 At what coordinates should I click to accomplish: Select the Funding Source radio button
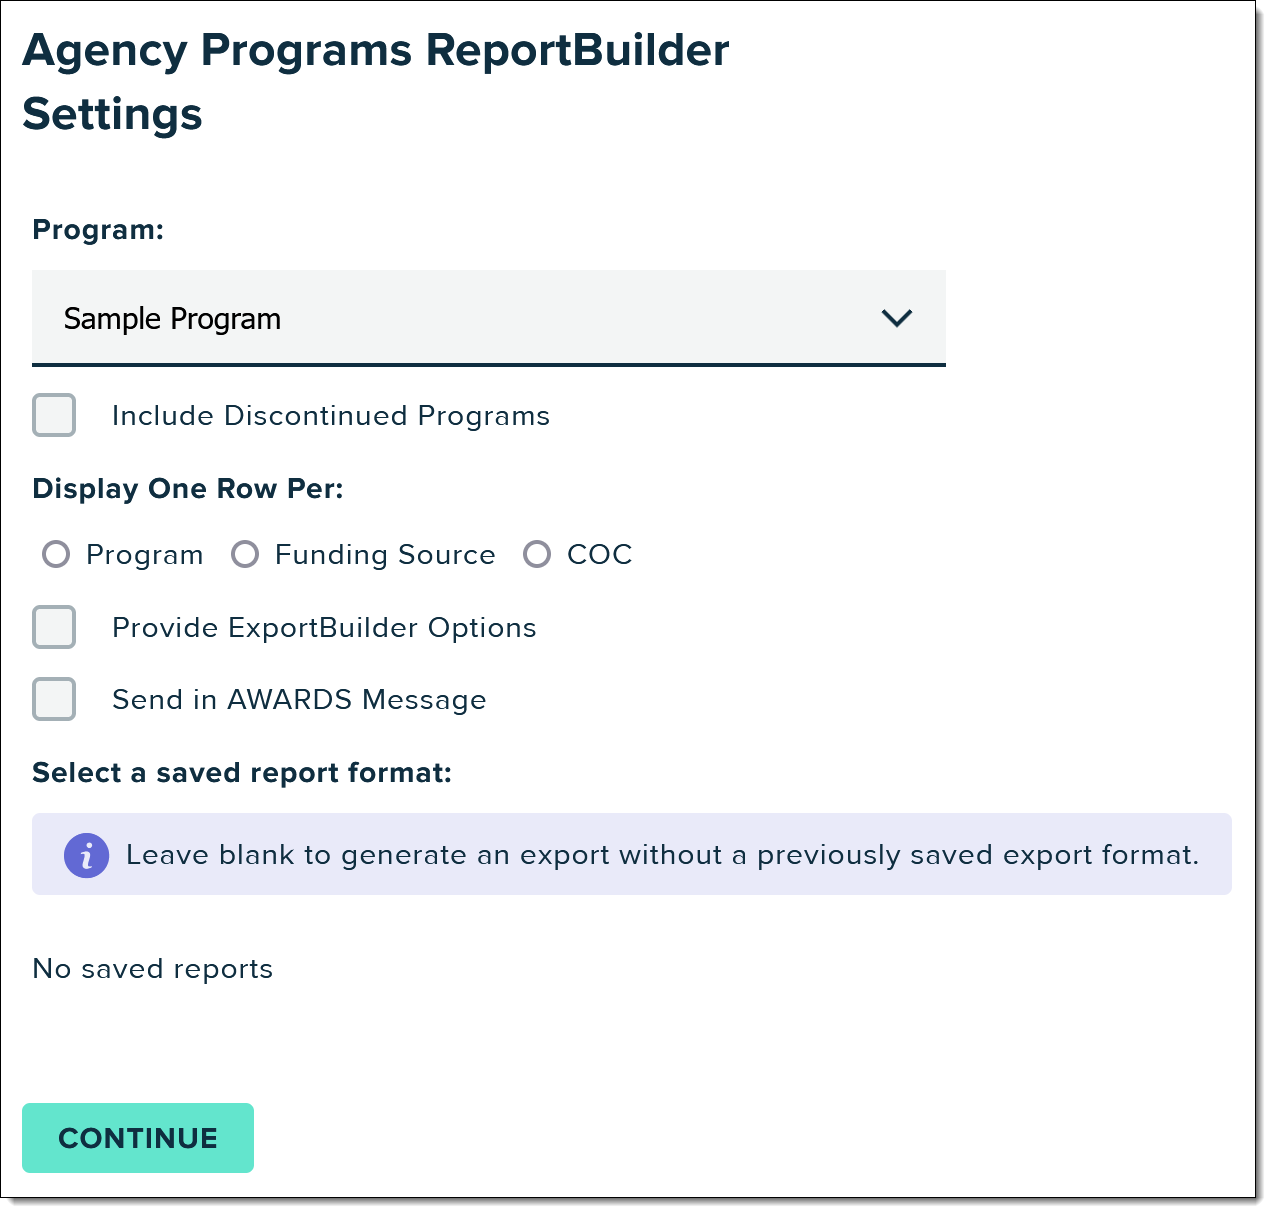[x=245, y=554]
